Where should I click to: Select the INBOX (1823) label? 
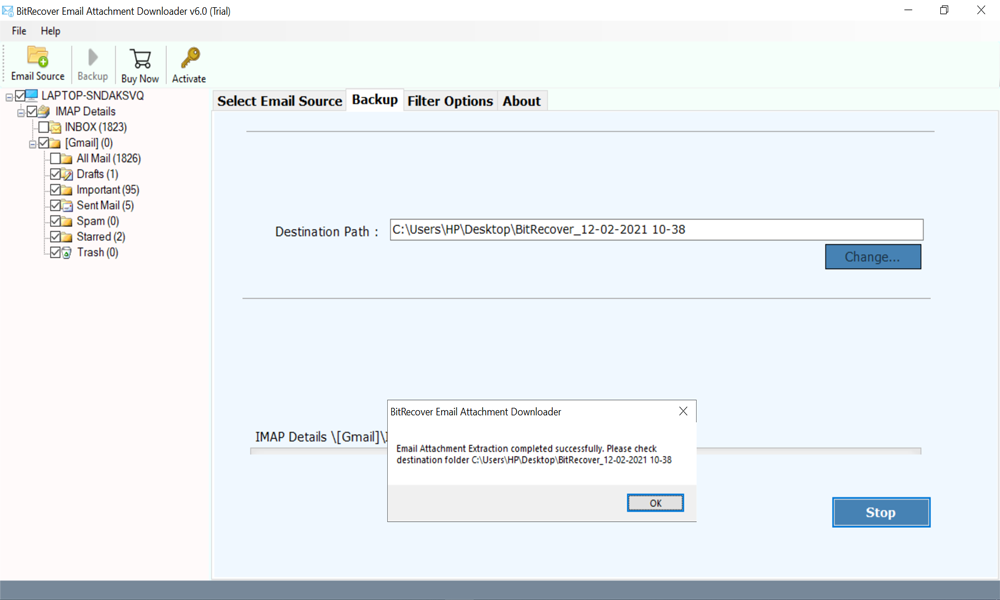click(96, 127)
